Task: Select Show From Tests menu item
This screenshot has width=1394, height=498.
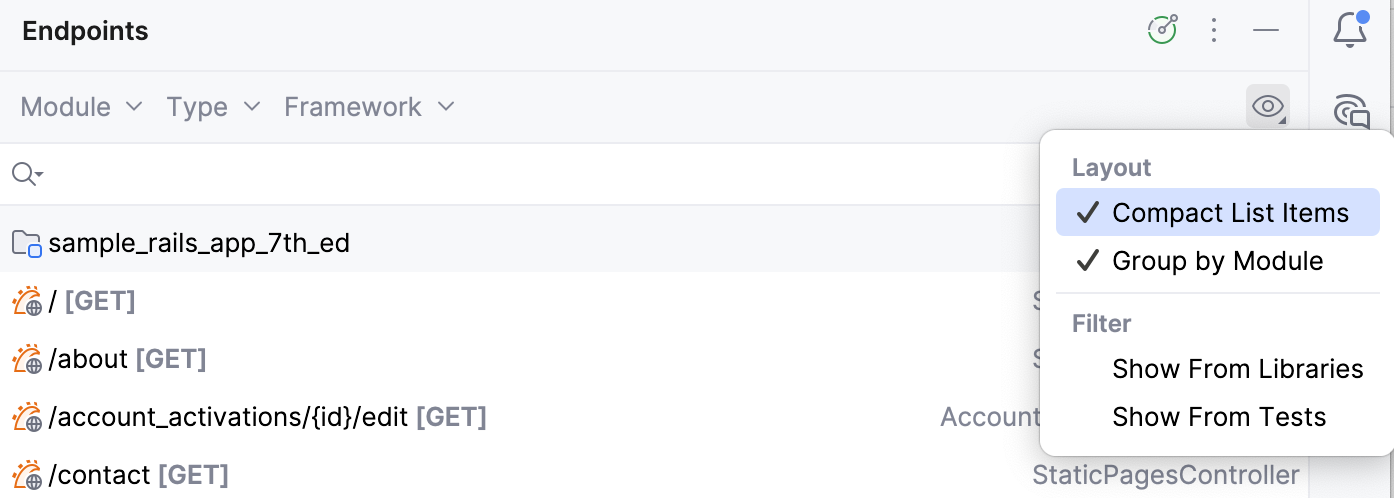Action: coord(1219,417)
